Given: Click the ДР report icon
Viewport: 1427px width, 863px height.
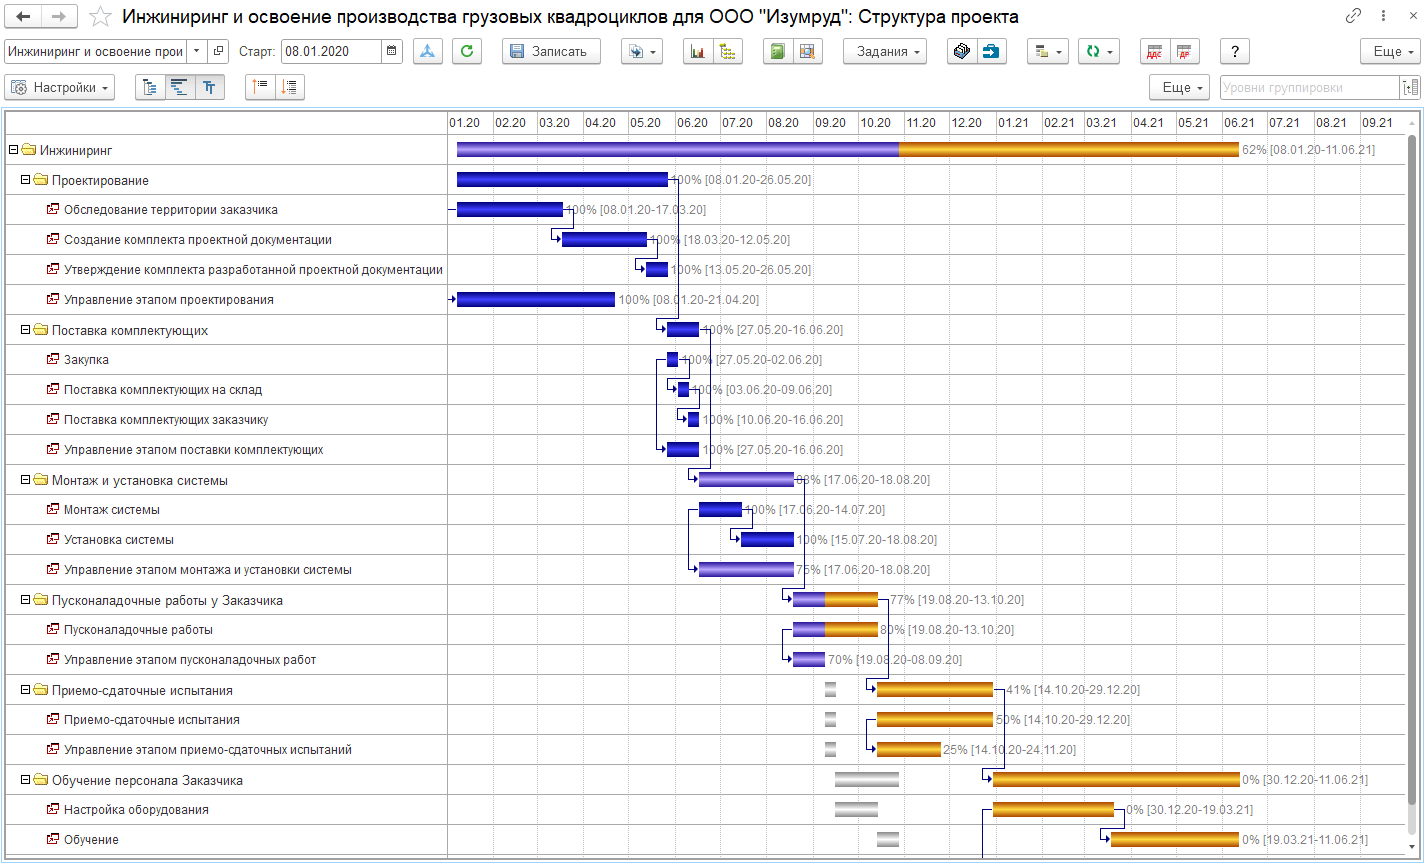Looking at the screenshot, I should [x=1185, y=52].
